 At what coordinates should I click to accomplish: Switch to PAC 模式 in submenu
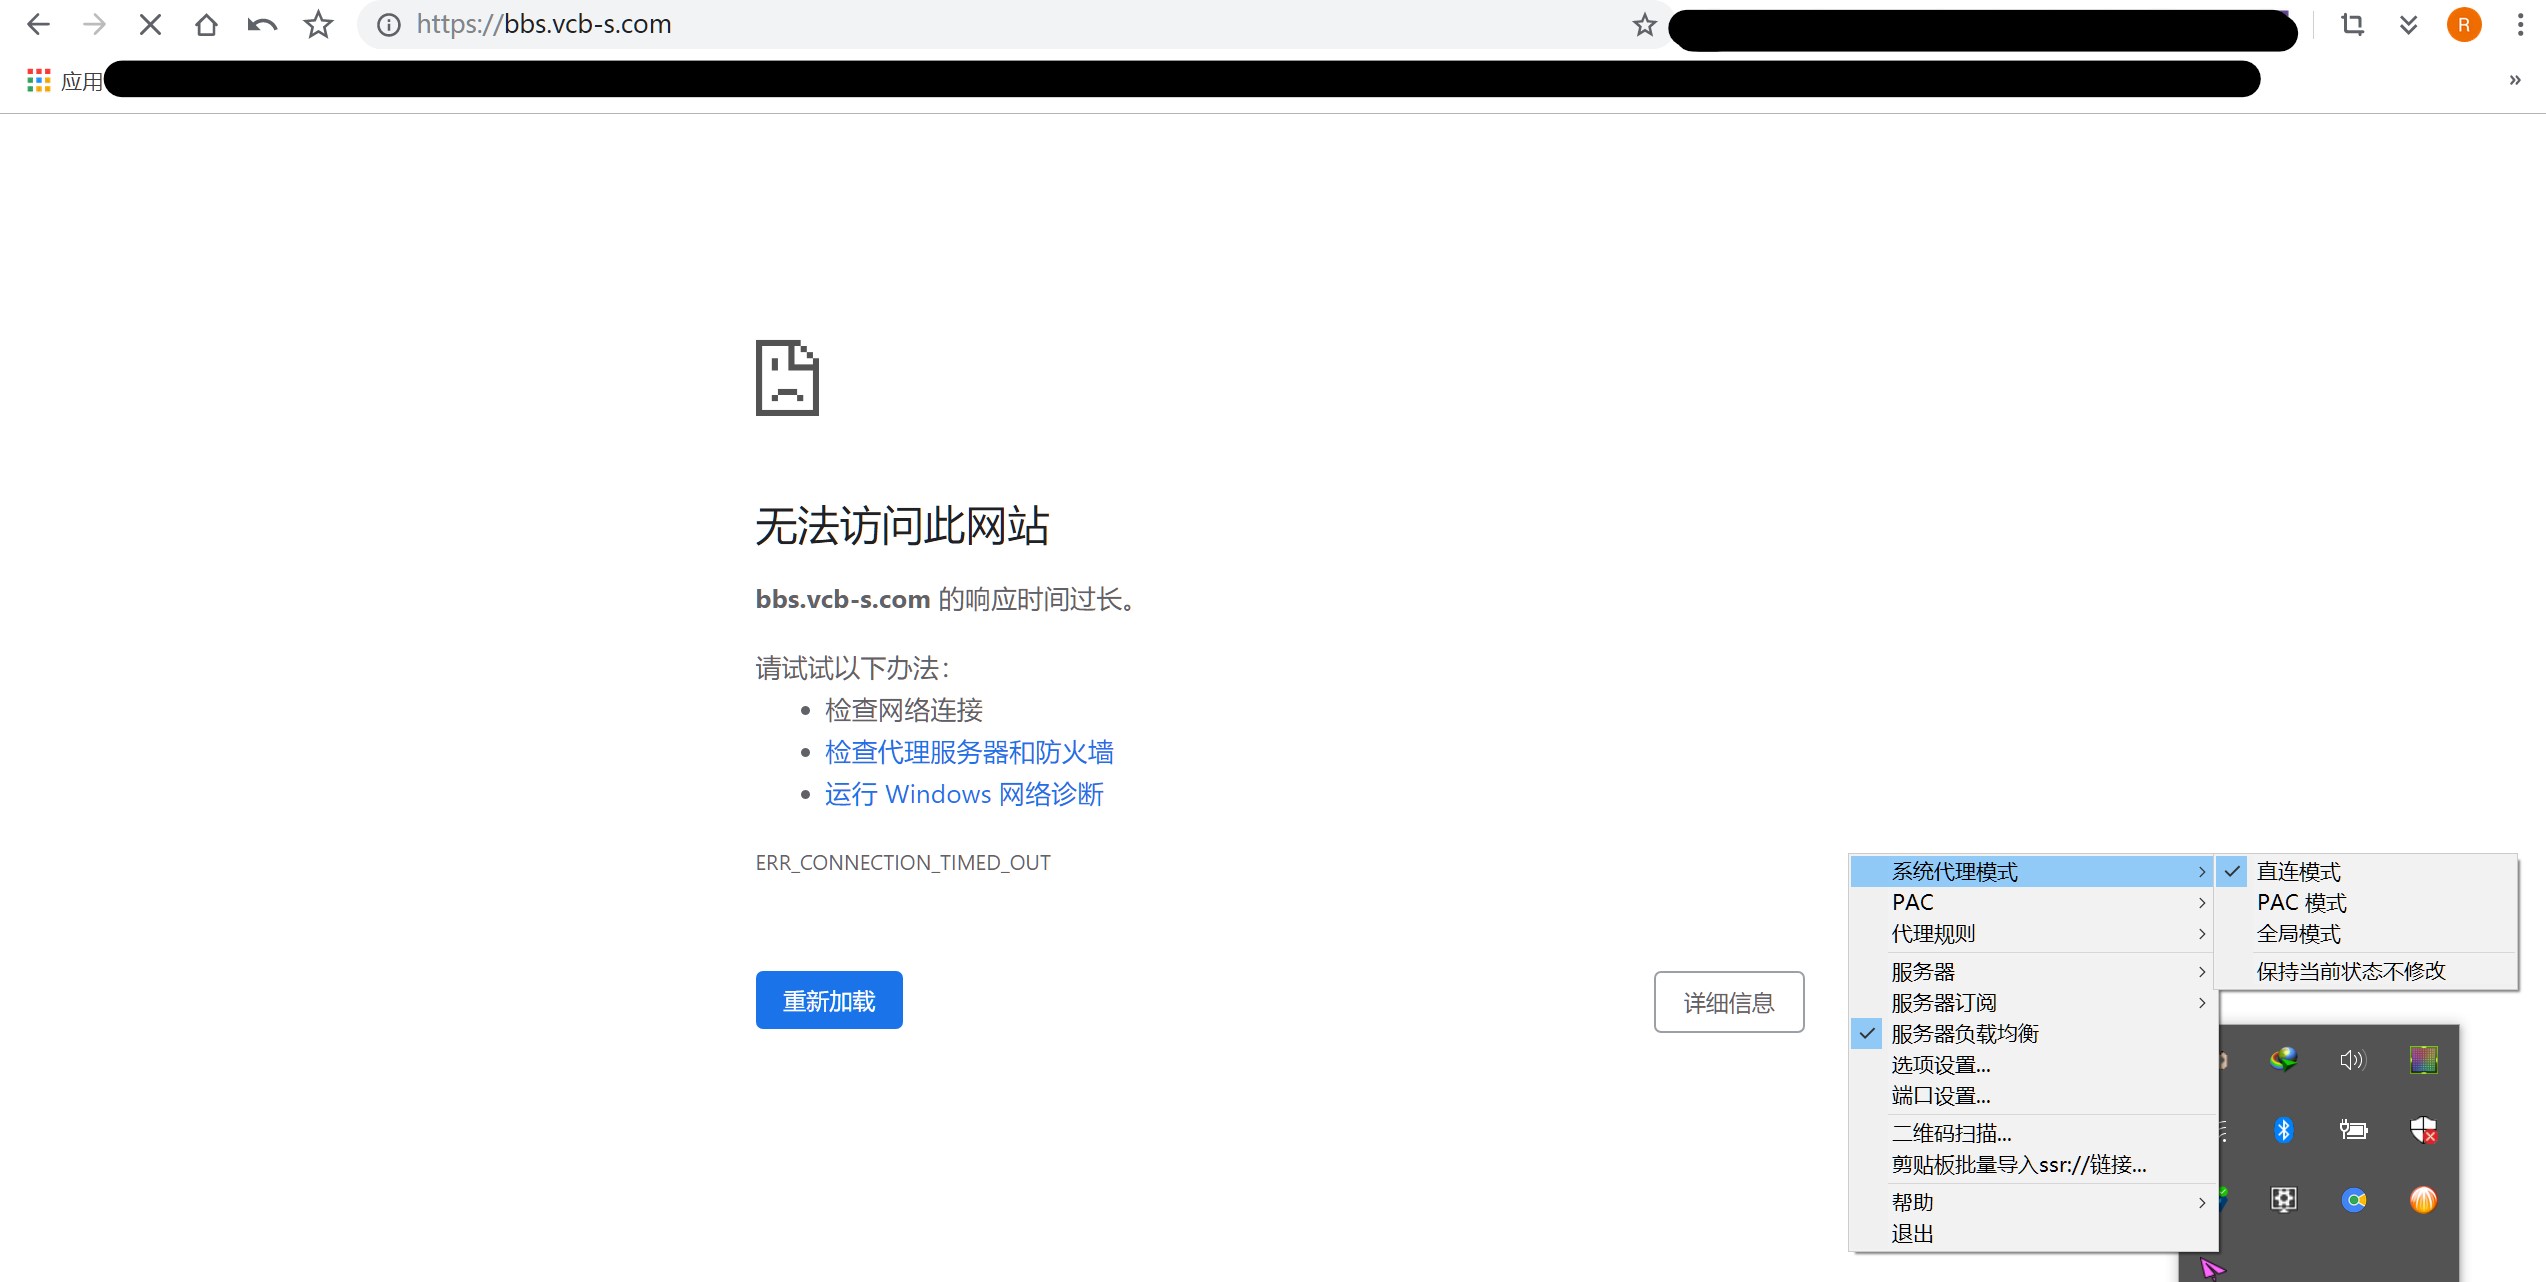click(x=2366, y=902)
